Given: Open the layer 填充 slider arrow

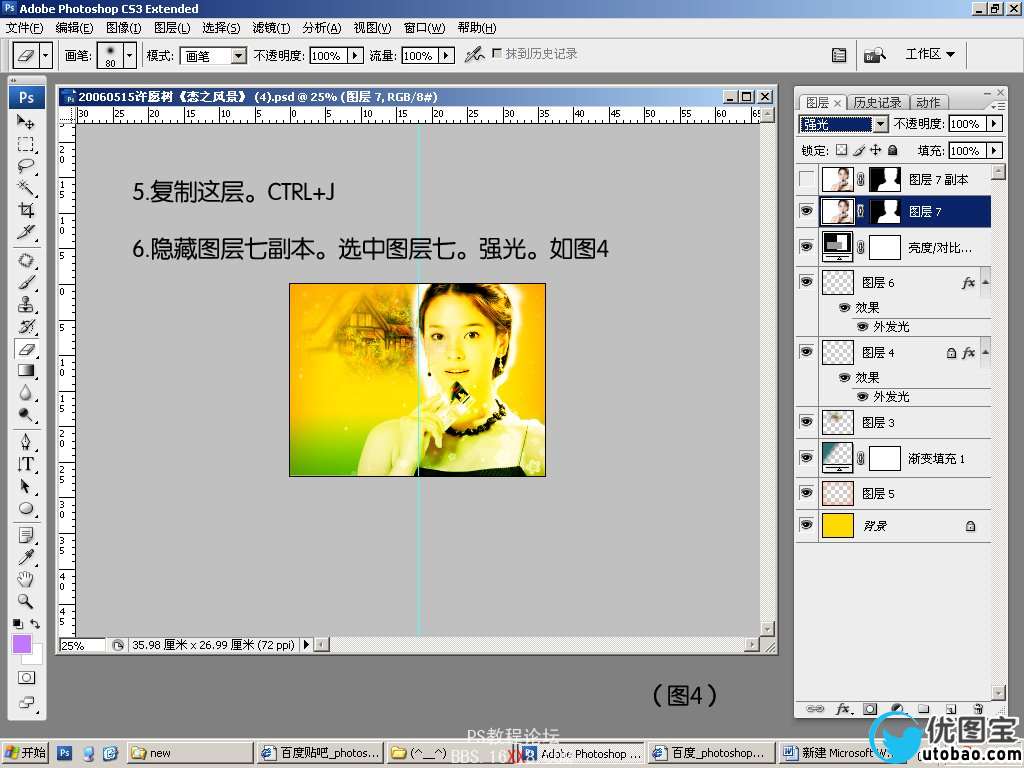Looking at the screenshot, I should coord(995,150).
